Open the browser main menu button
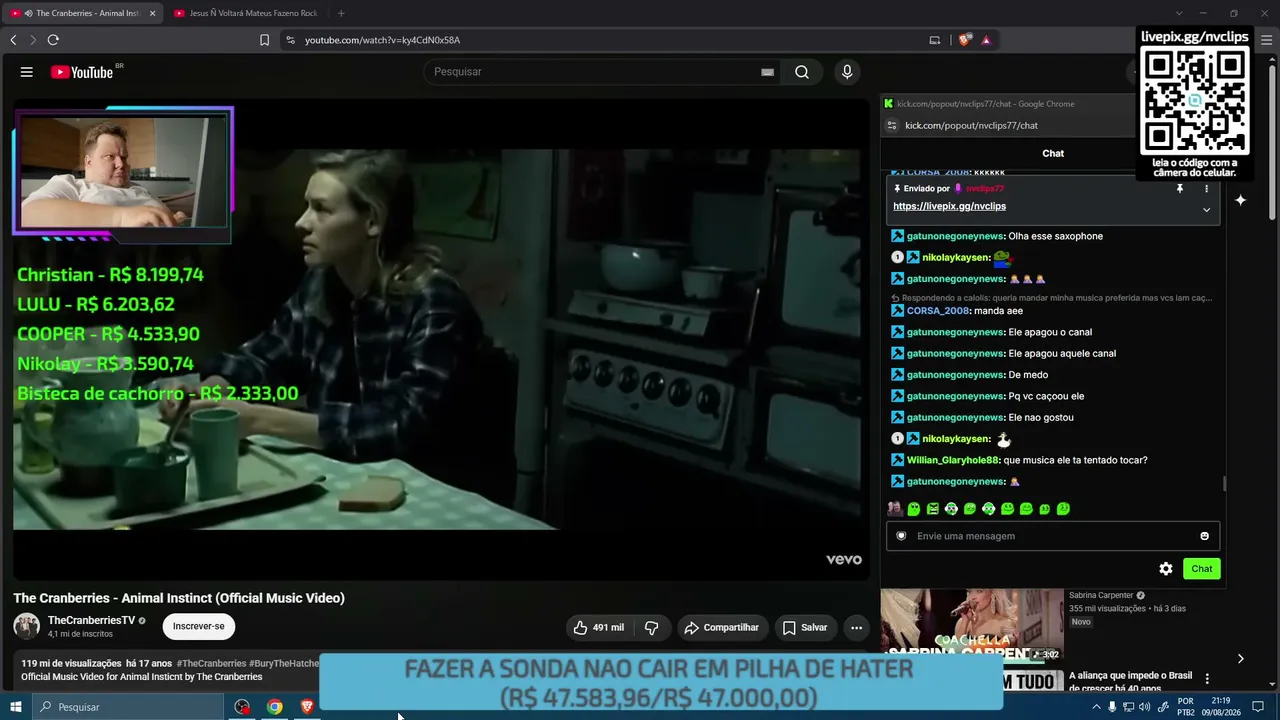Image resolution: width=1280 pixels, height=720 pixels. [x=1266, y=40]
